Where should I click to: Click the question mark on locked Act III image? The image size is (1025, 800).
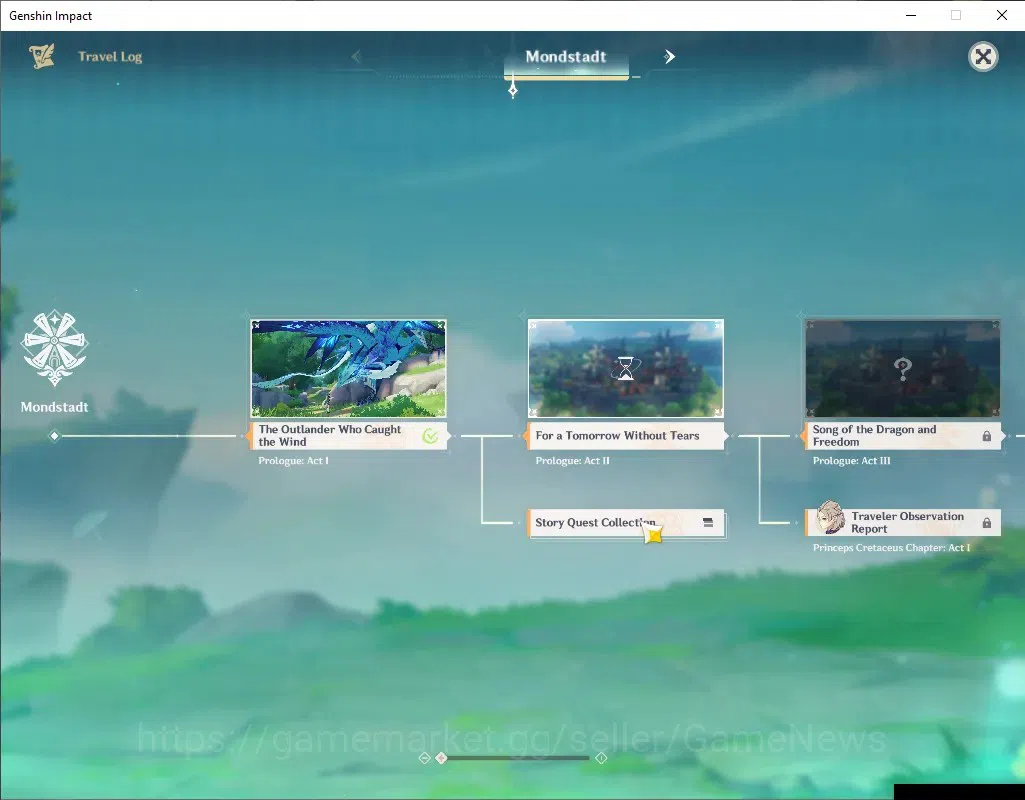903,369
